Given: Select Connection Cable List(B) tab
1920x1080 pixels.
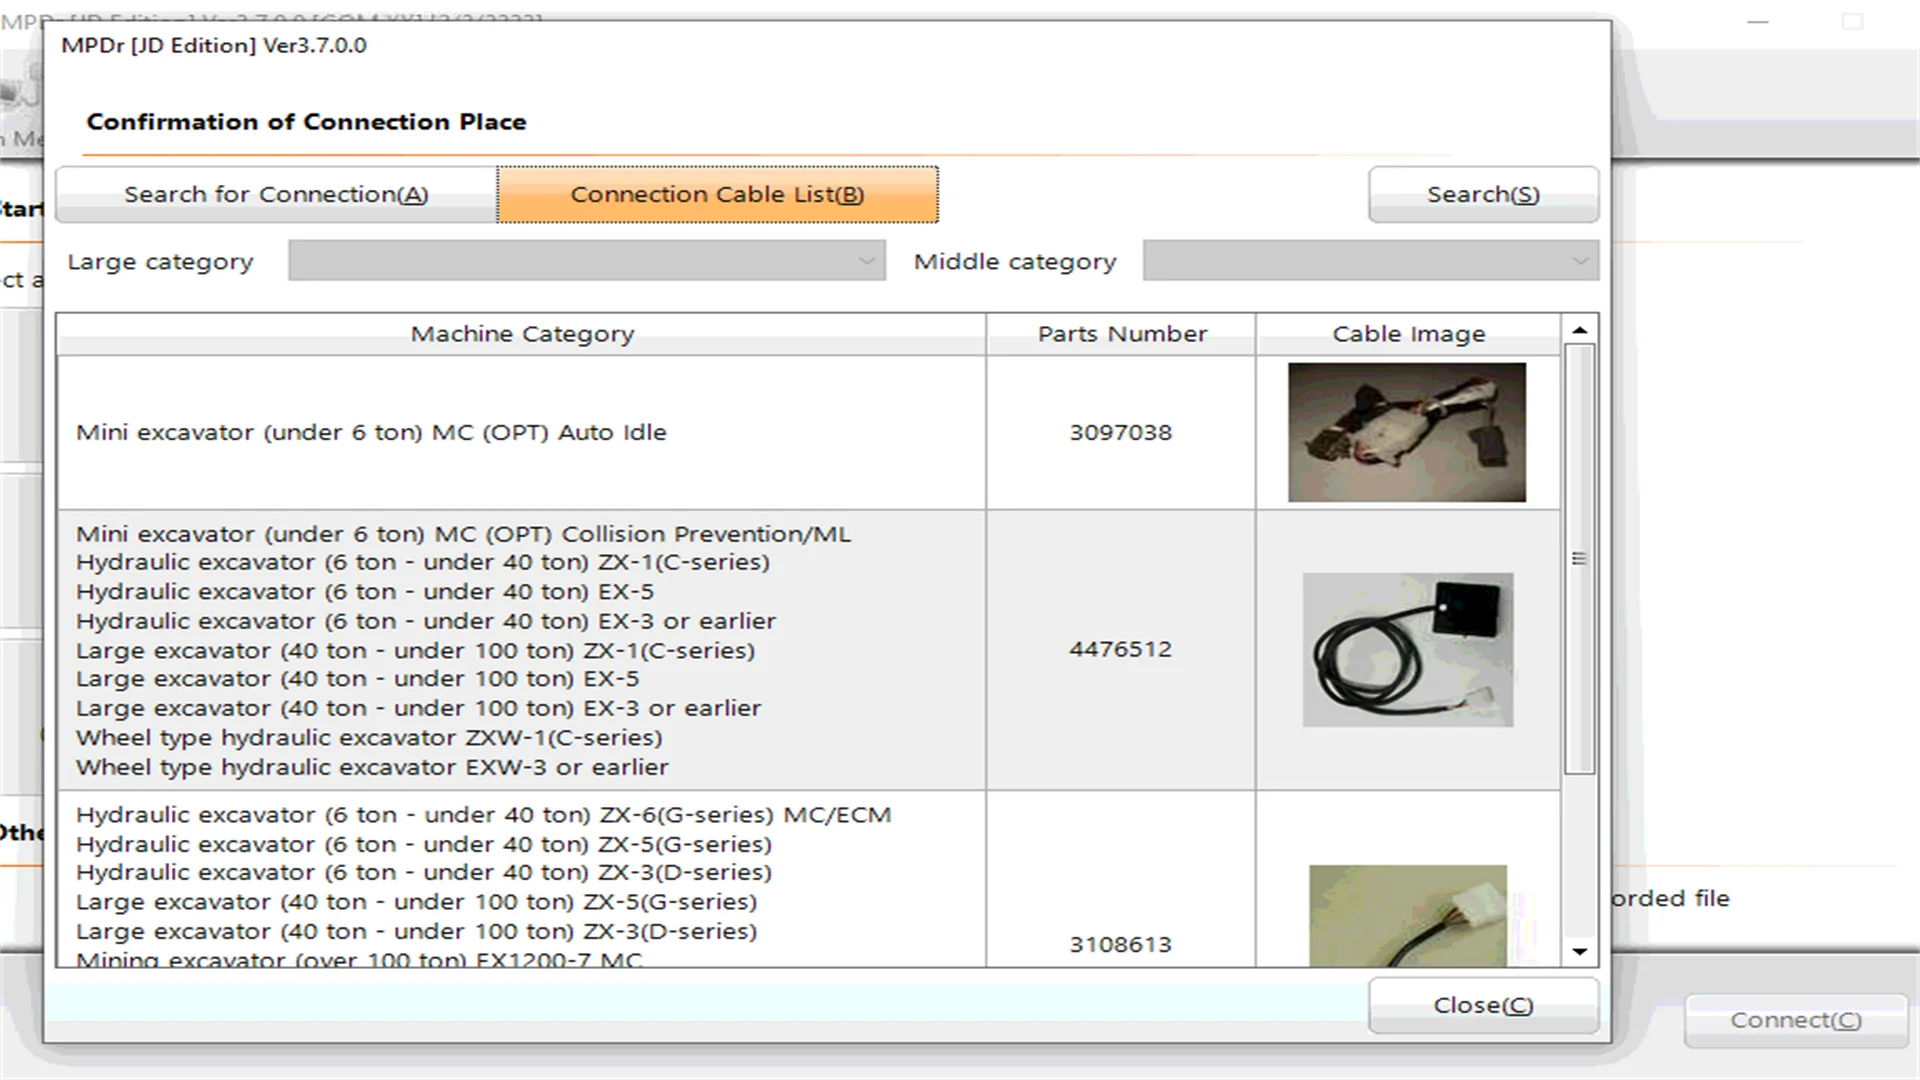Looking at the screenshot, I should pos(717,194).
